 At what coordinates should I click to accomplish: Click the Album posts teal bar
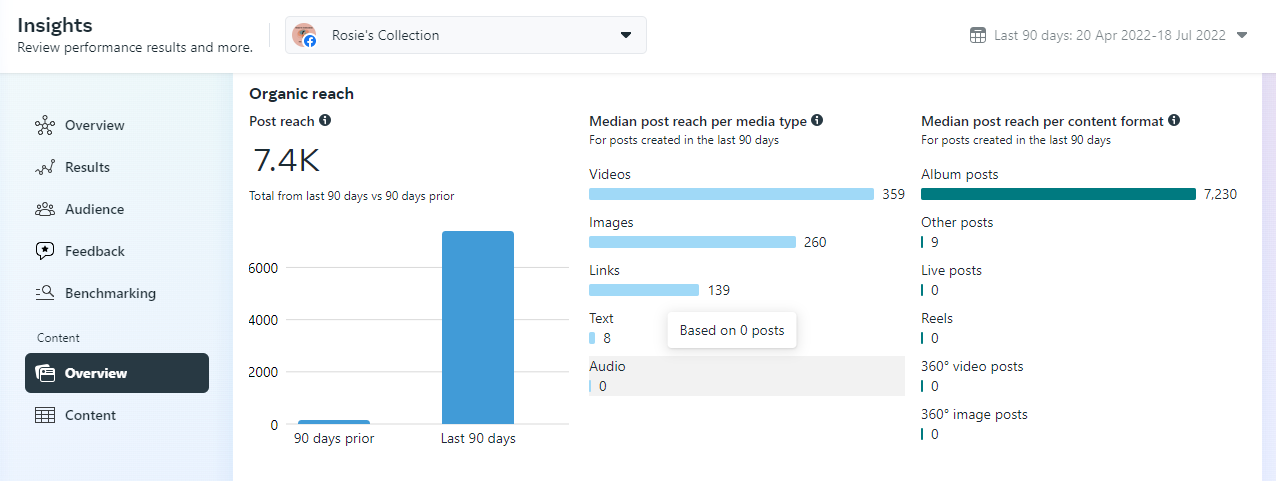click(1058, 194)
